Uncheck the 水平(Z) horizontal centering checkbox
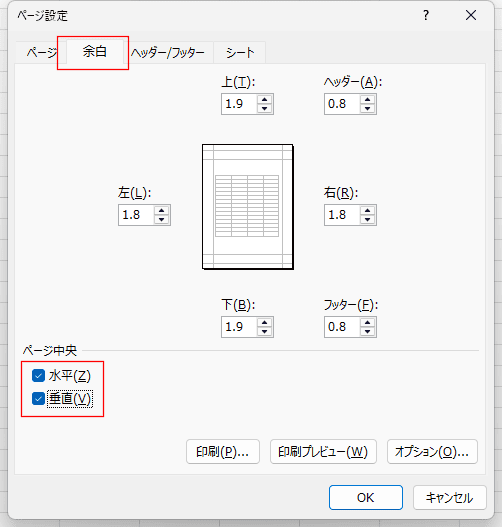This screenshot has height=527, width=502. [38, 376]
